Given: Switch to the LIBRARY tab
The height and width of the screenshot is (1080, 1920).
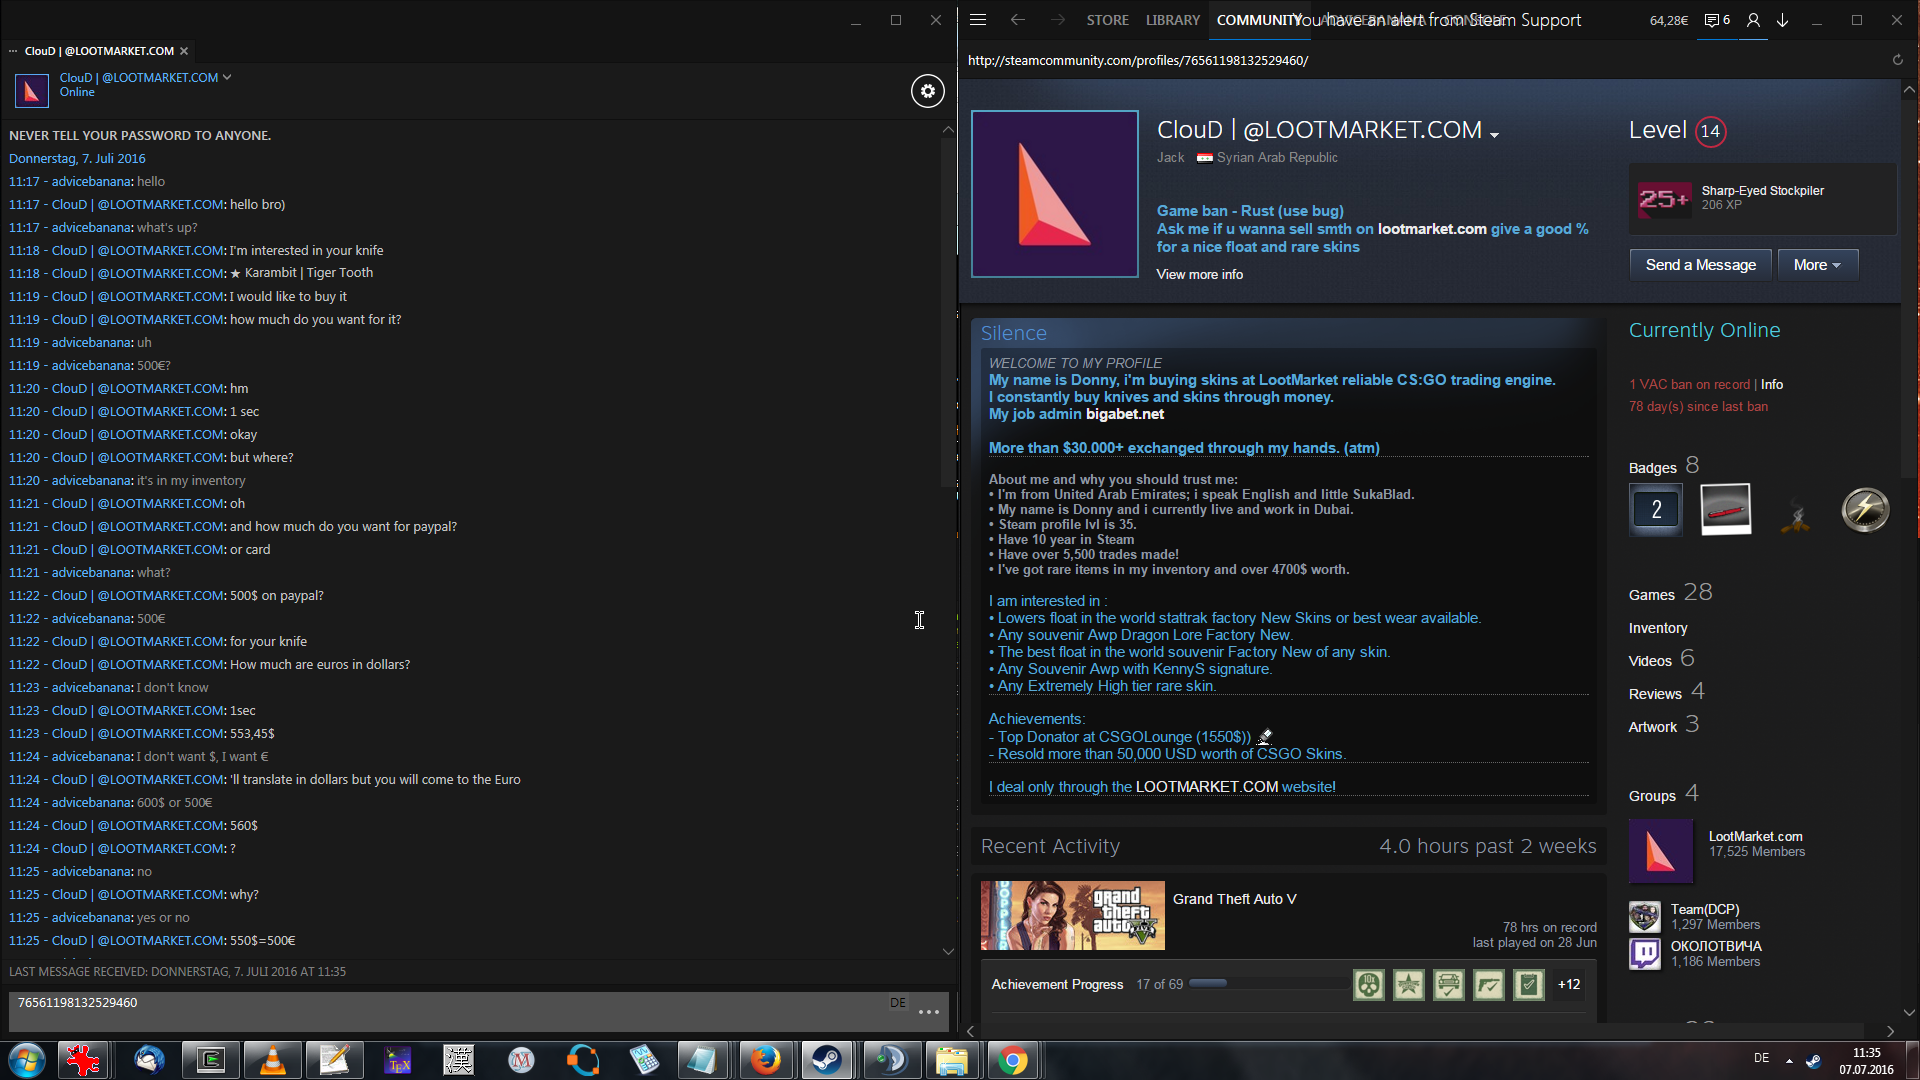Looking at the screenshot, I should click(x=1172, y=20).
